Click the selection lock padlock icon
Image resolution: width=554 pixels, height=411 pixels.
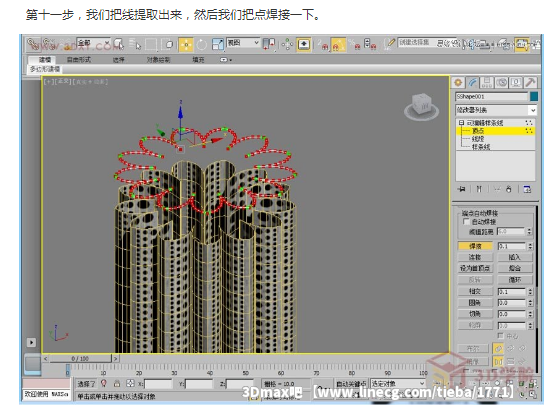click(117, 383)
